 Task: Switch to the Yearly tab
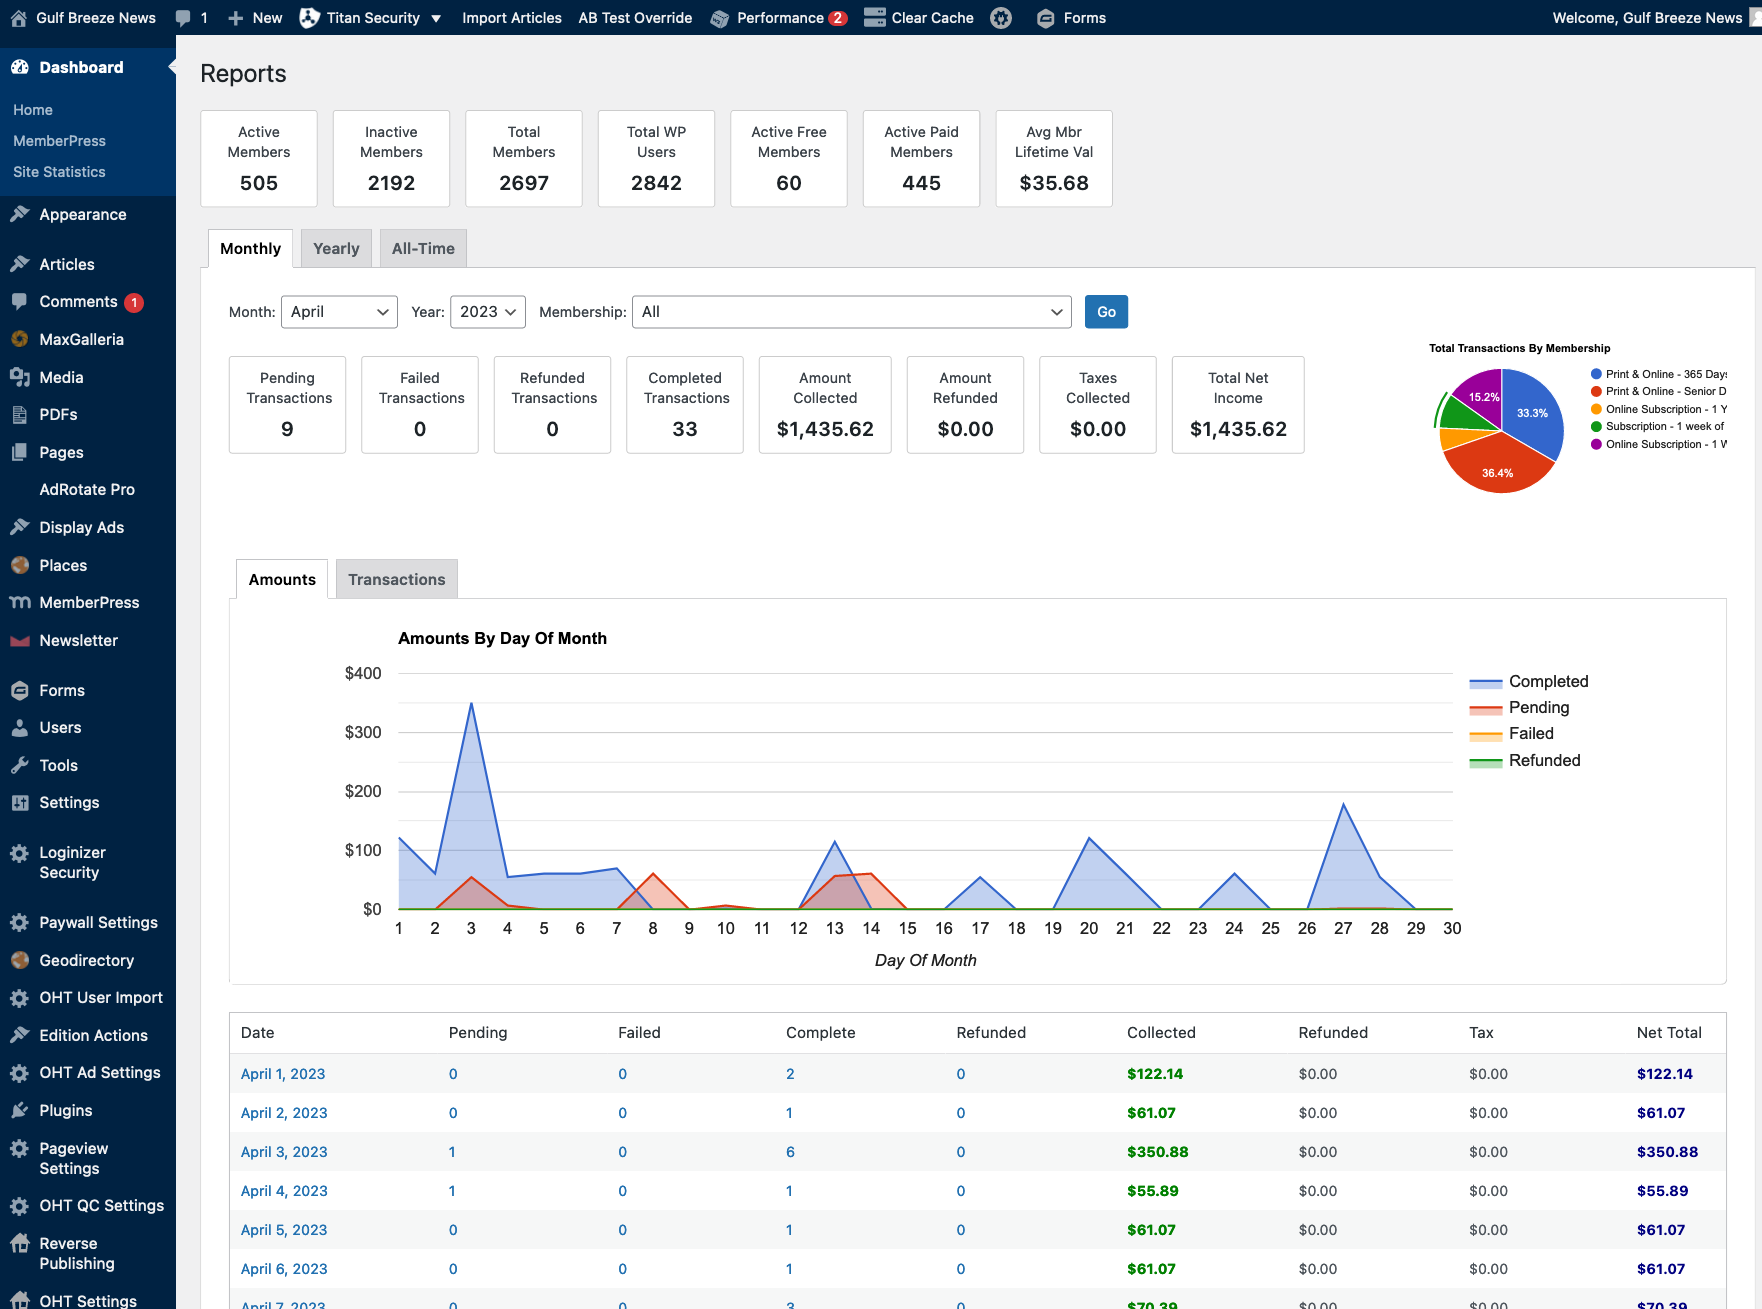[x=336, y=249]
